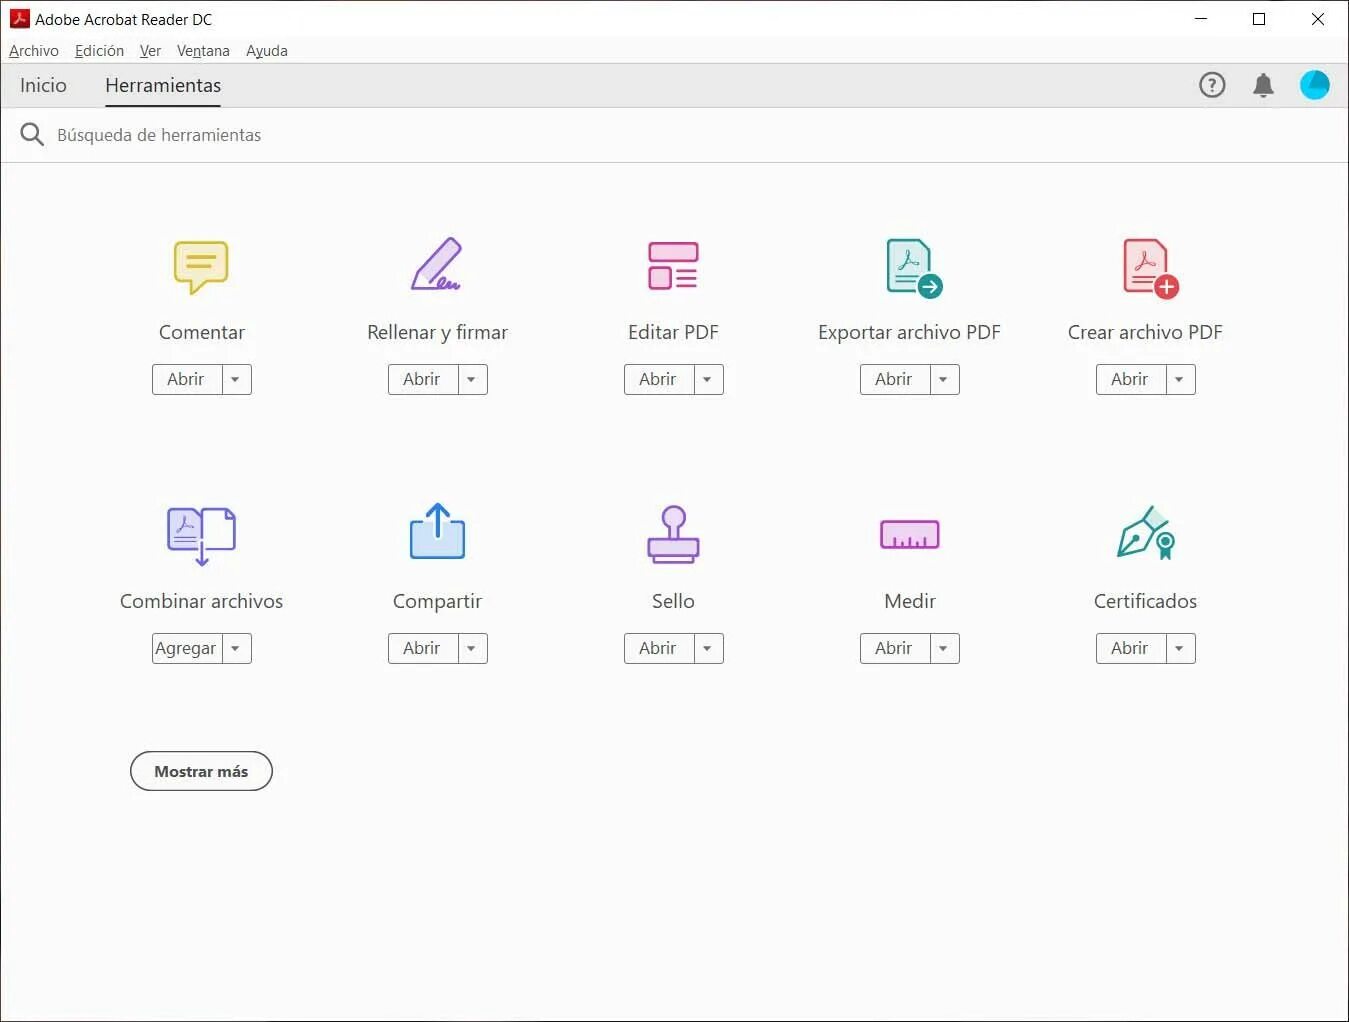Expand the dropdown arrow beside Rellenar y firmar's Abrir
This screenshot has height=1022, width=1349.
pyautogui.click(x=472, y=380)
